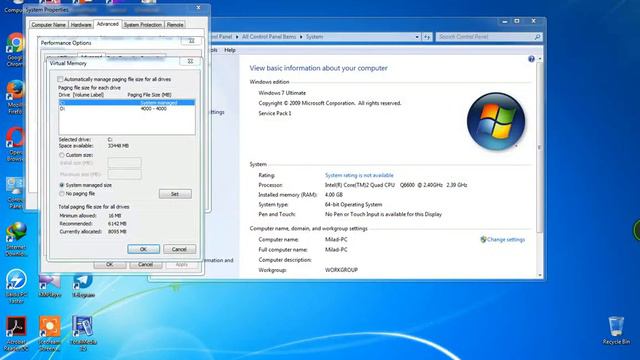Click the Initial size input field
Viewport: 640px width, 360px height.
tap(124, 163)
